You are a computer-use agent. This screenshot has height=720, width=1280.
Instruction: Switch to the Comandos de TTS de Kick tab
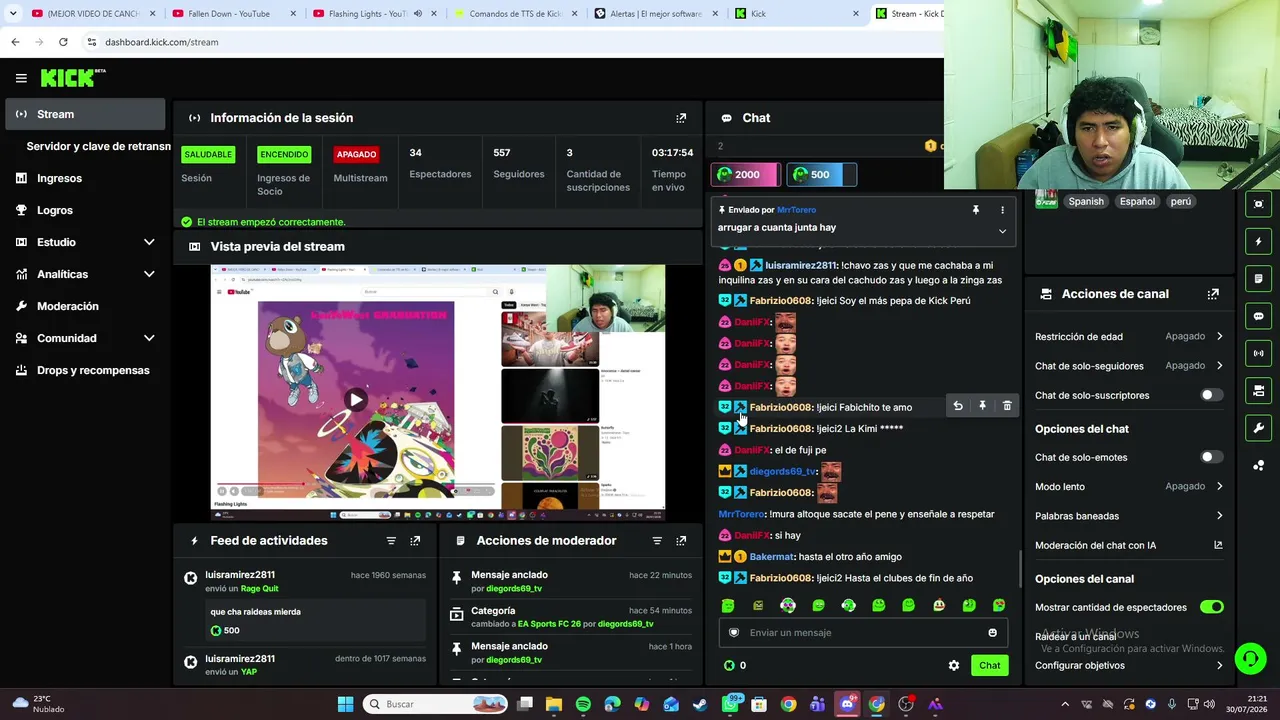[515, 14]
